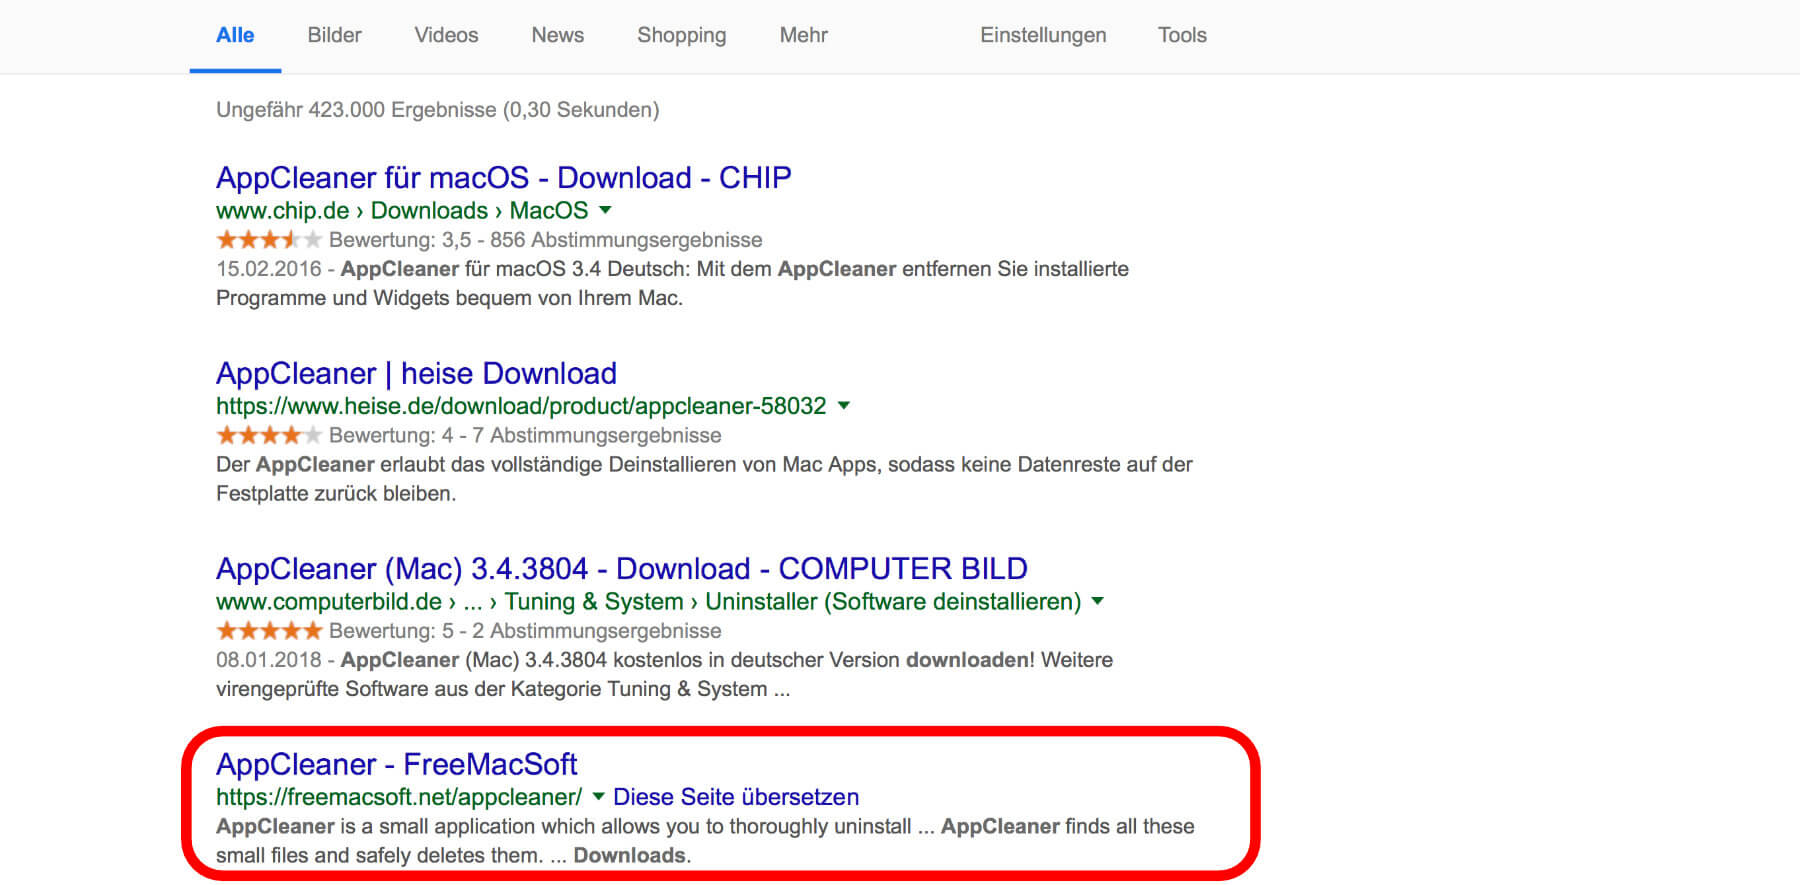The width and height of the screenshot is (1800, 885).
Task: Open the Bilder tab
Action: pos(334,35)
